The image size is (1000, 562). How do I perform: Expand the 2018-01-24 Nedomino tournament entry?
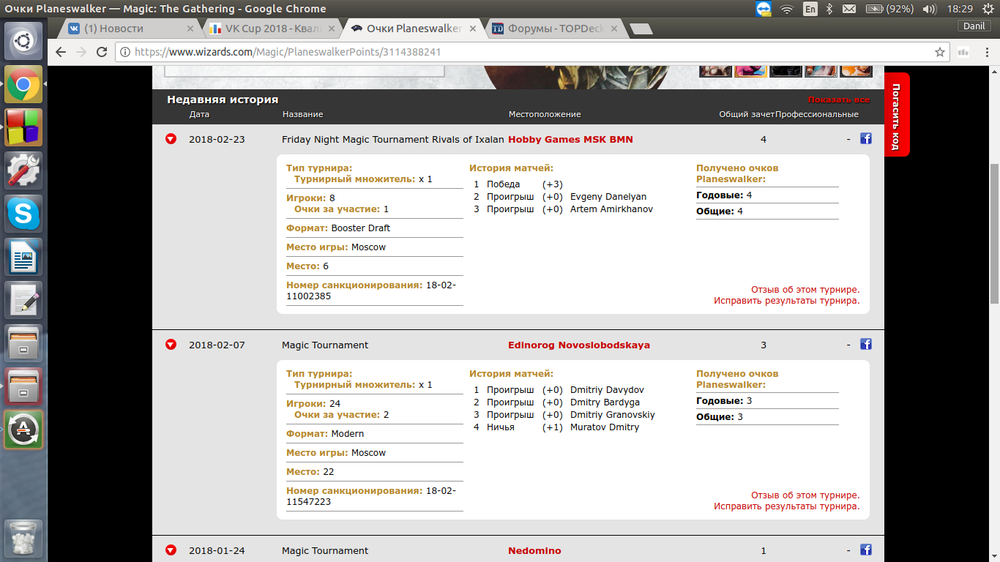pos(171,551)
